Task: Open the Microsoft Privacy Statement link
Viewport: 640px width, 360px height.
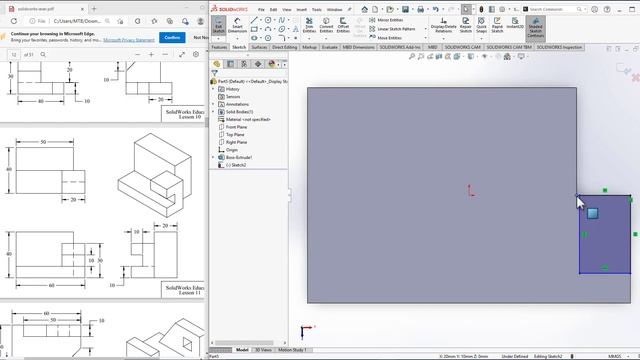Action: click(x=129, y=40)
